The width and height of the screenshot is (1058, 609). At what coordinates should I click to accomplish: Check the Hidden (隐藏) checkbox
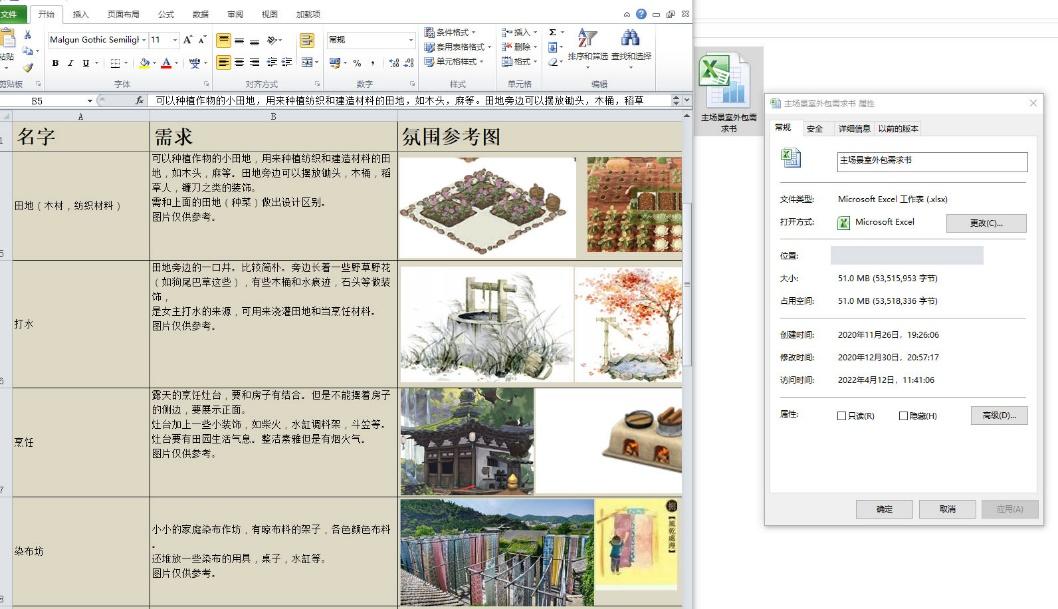coord(903,415)
